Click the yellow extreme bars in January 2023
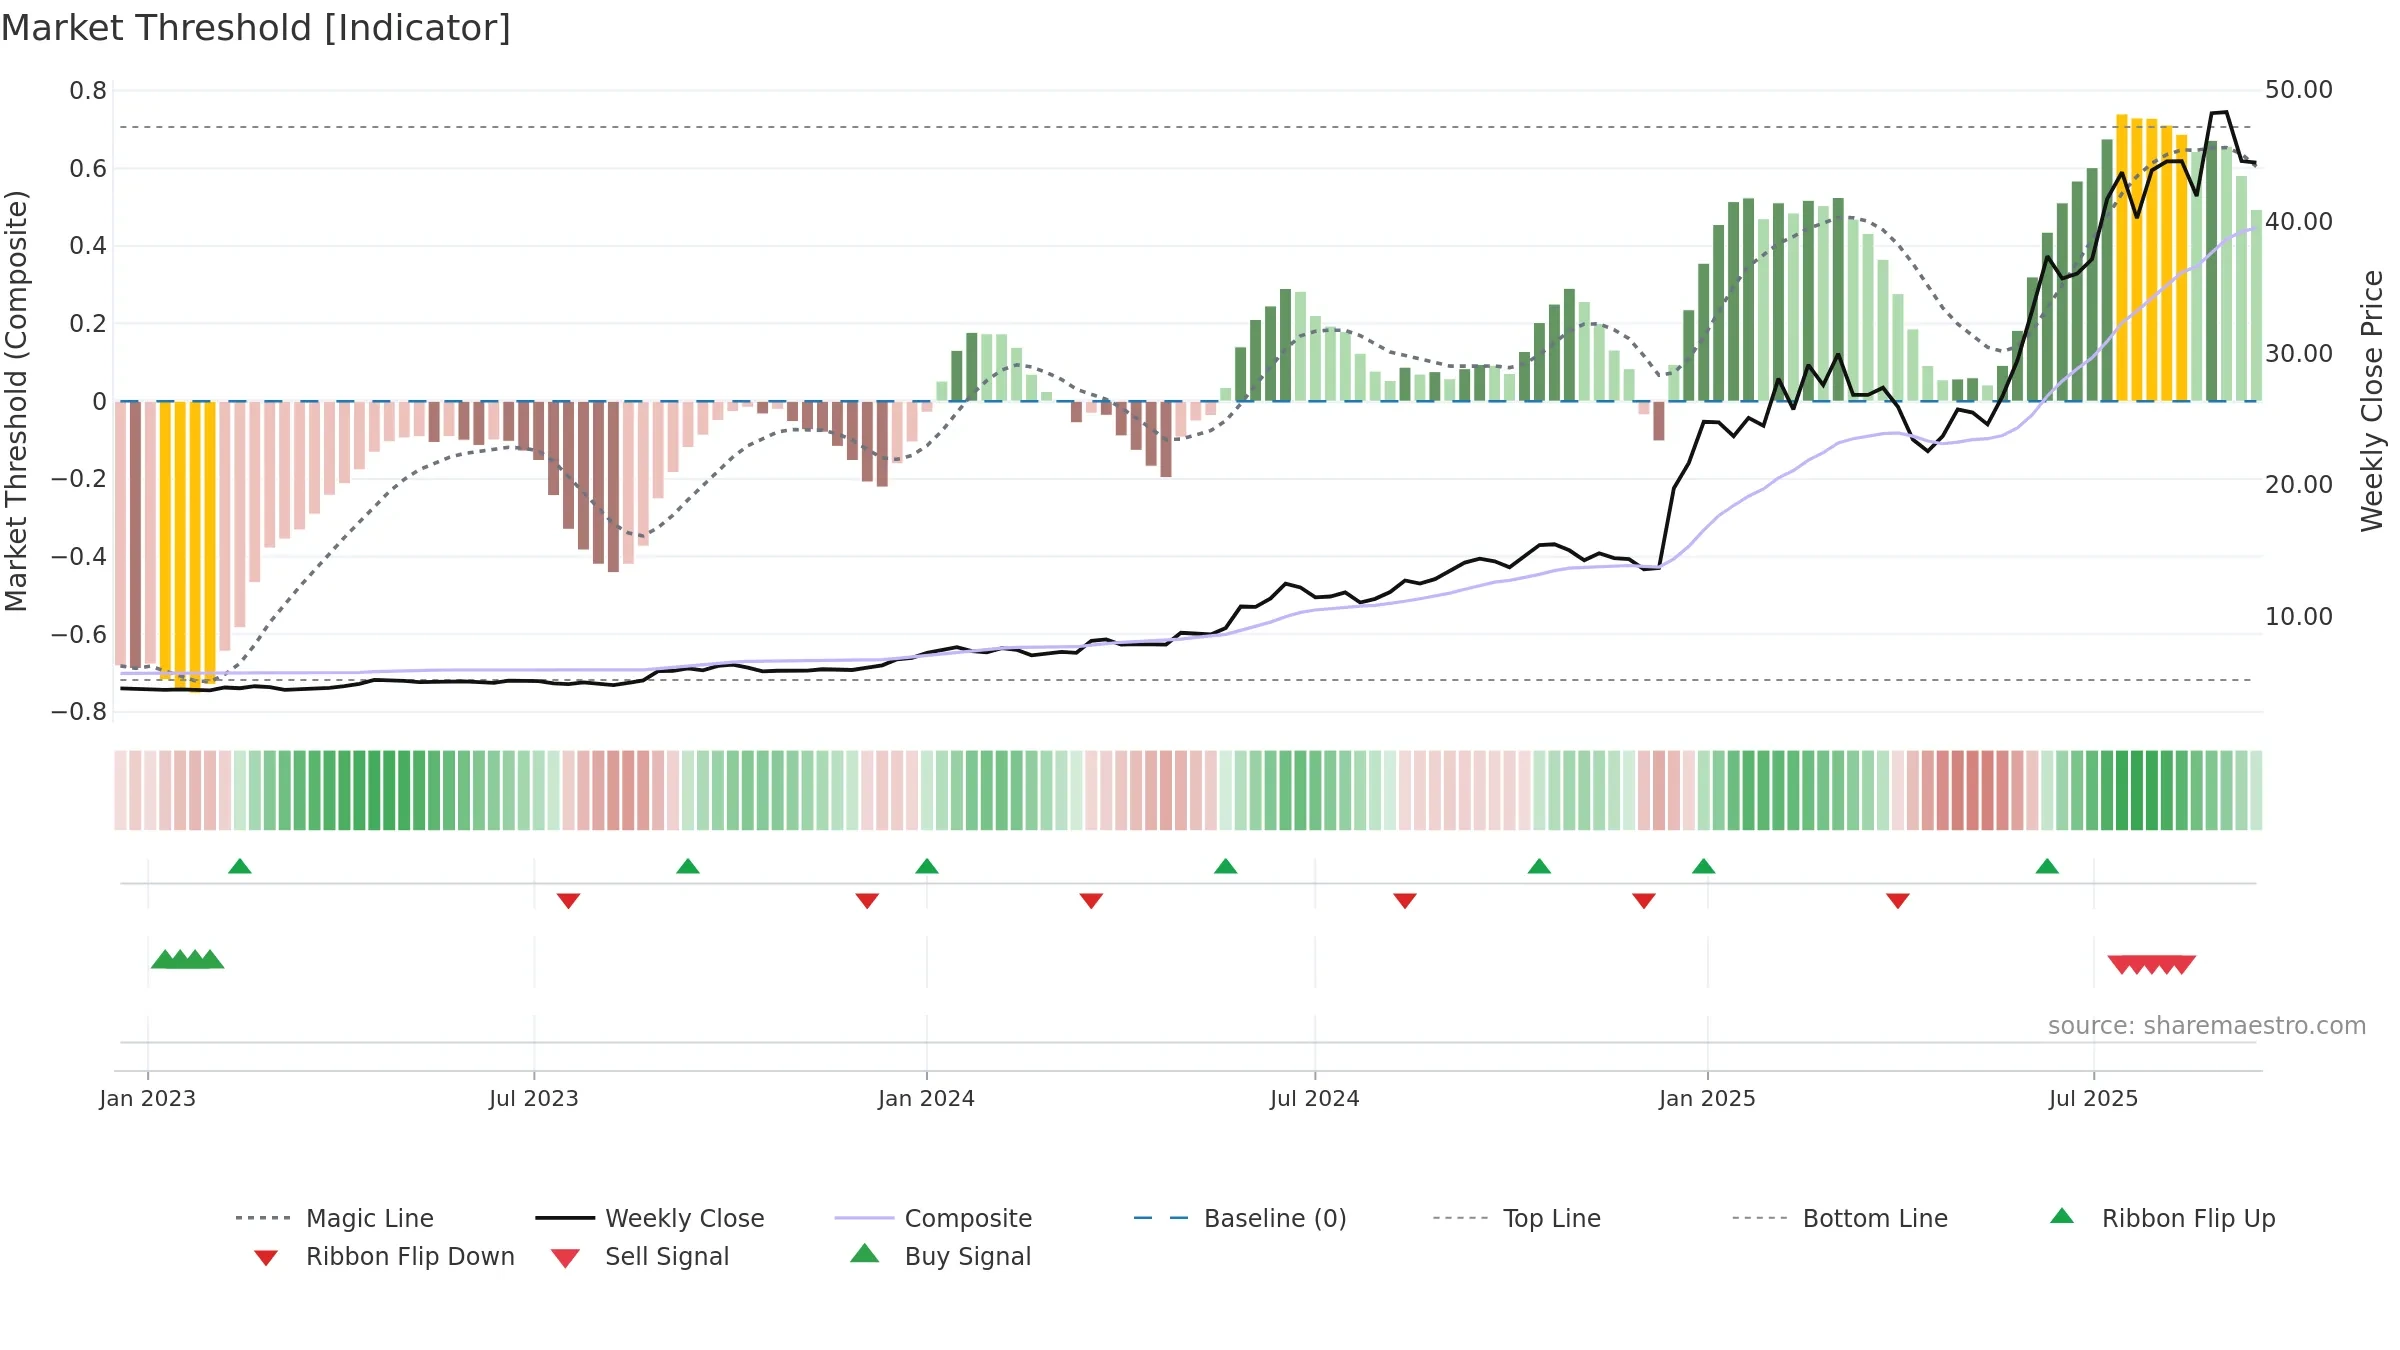2400x1350 pixels. (188, 544)
